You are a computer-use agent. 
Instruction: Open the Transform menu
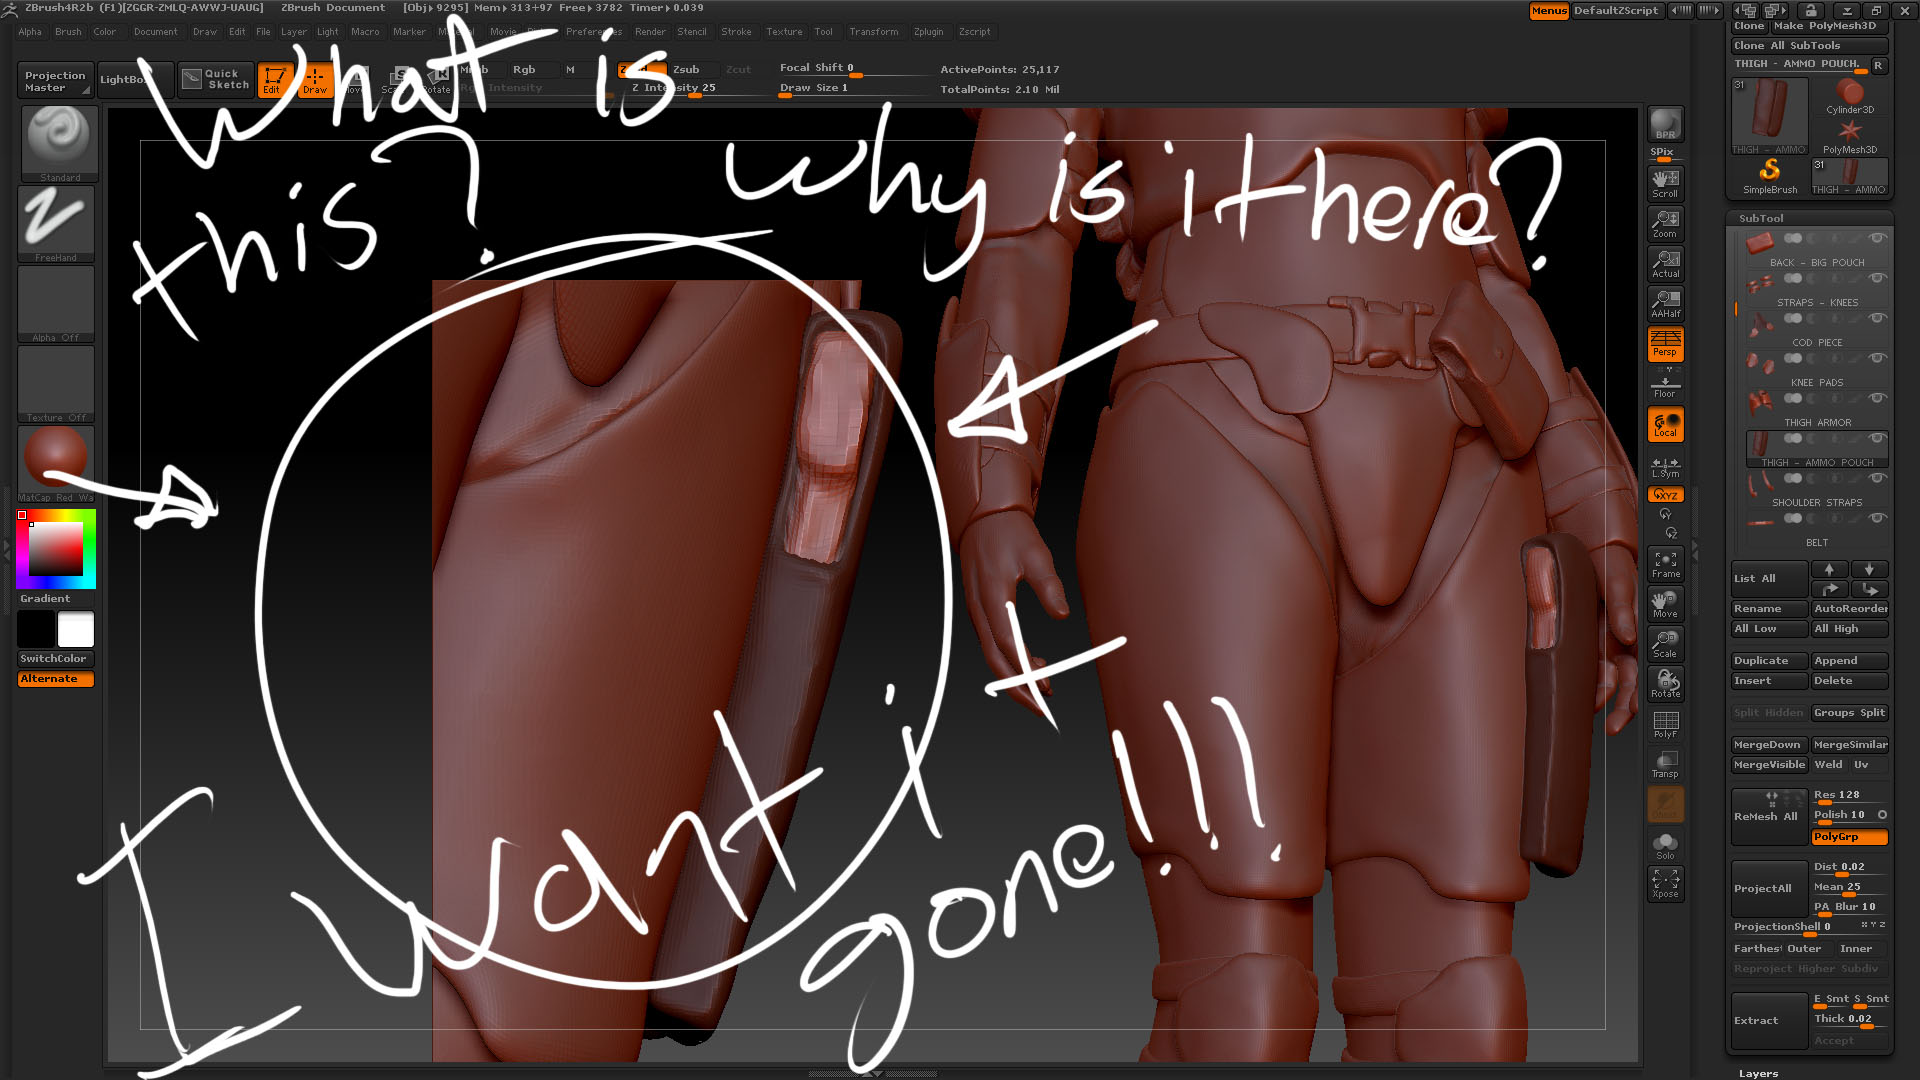pyautogui.click(x=873, y=32)
